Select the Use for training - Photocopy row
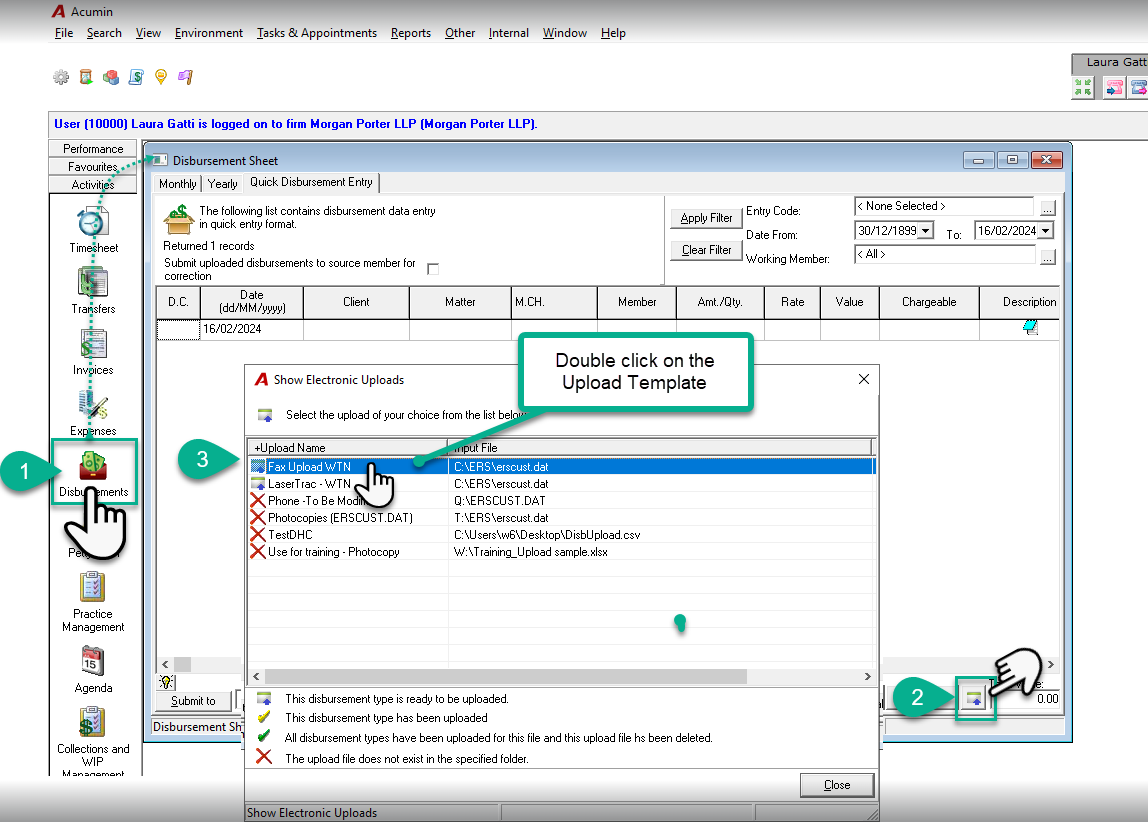 (562, 552)
